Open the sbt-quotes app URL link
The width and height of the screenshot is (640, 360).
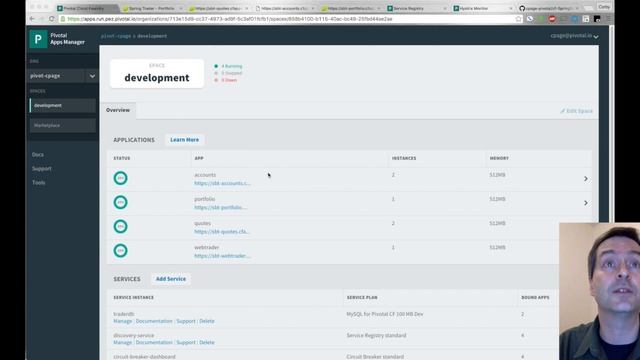(222, 231)
